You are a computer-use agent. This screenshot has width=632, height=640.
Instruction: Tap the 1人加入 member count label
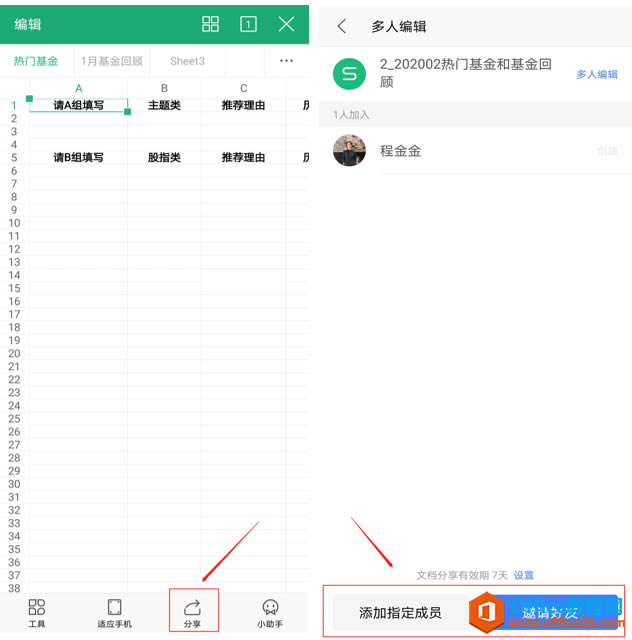coord(351,115)
